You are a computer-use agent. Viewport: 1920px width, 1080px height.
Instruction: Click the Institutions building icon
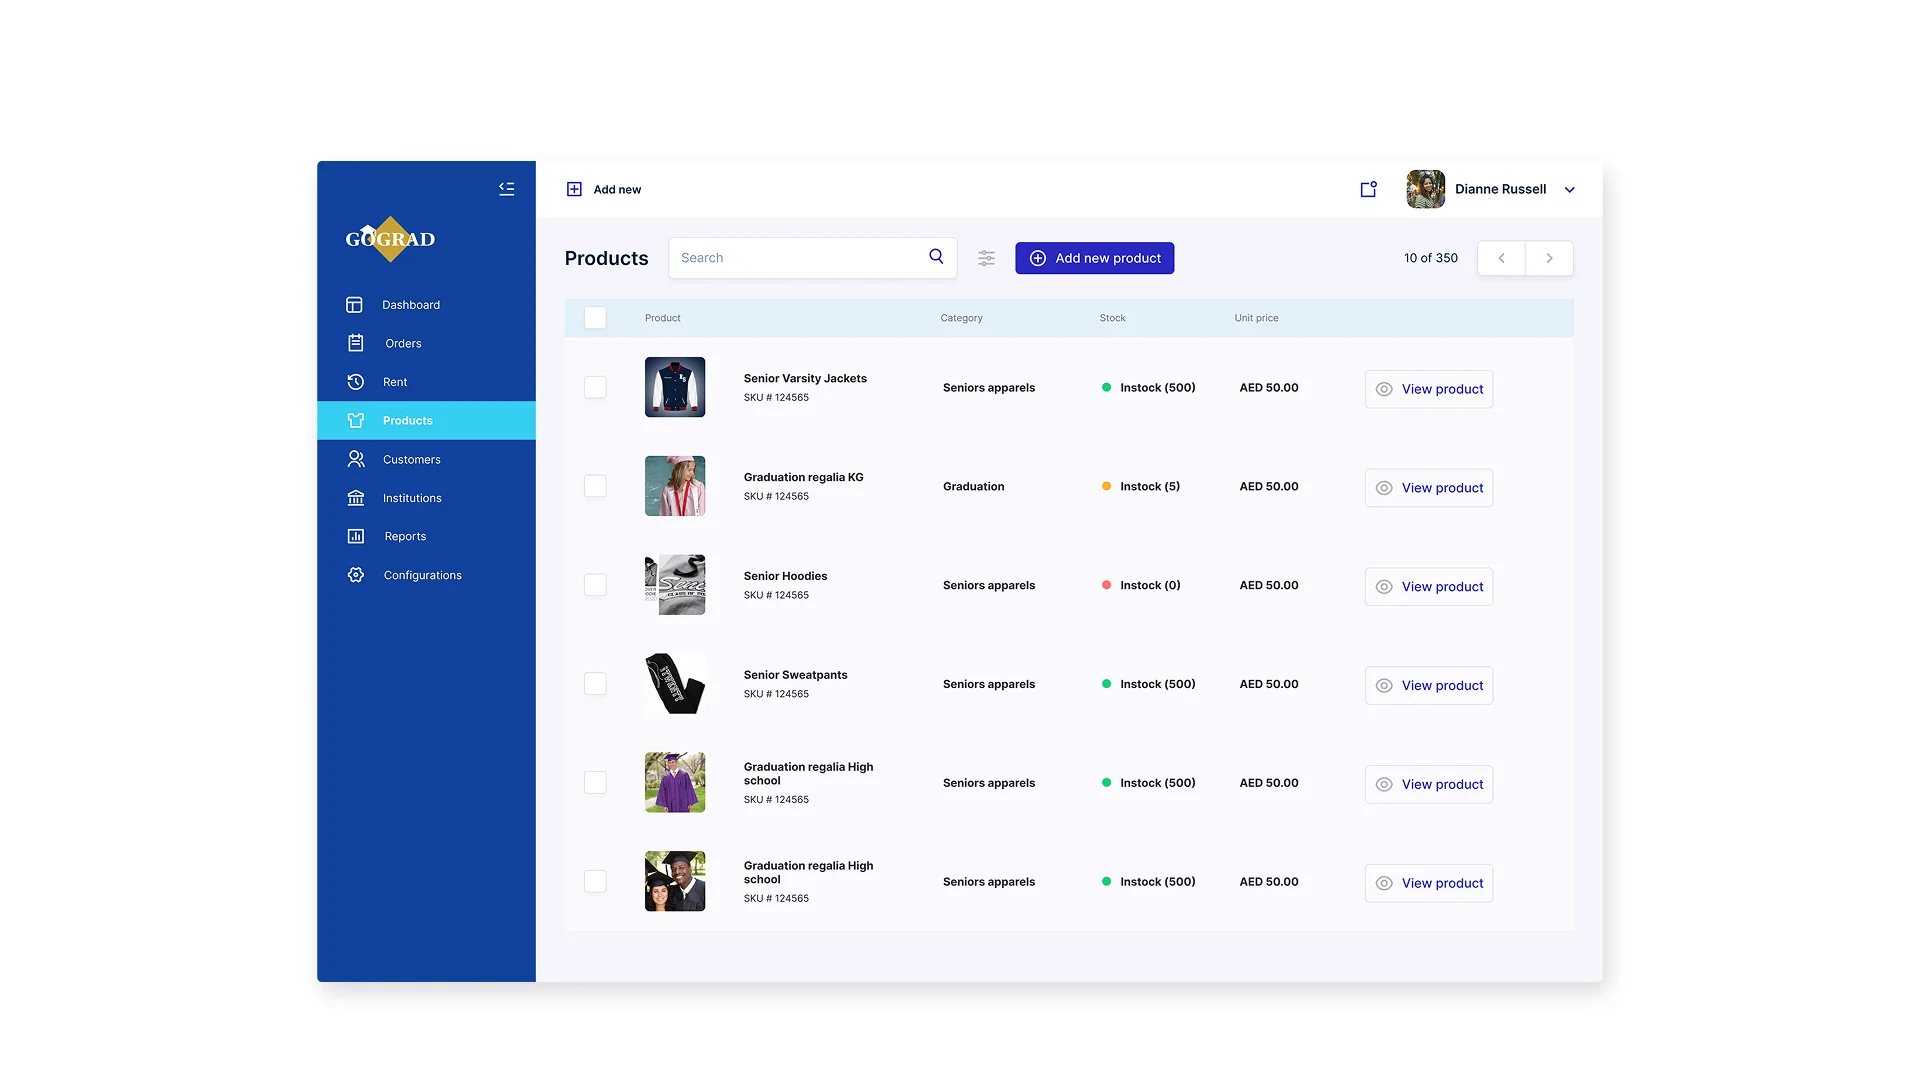point(355,498)
